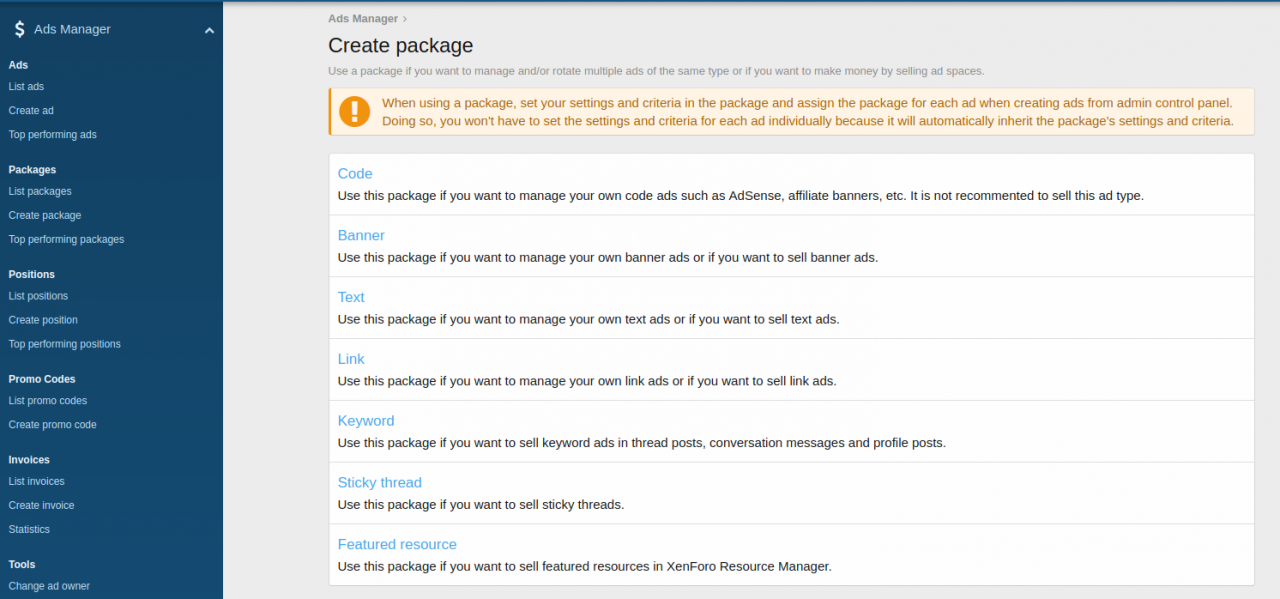Open "List promo codes"

coord(46,400)
